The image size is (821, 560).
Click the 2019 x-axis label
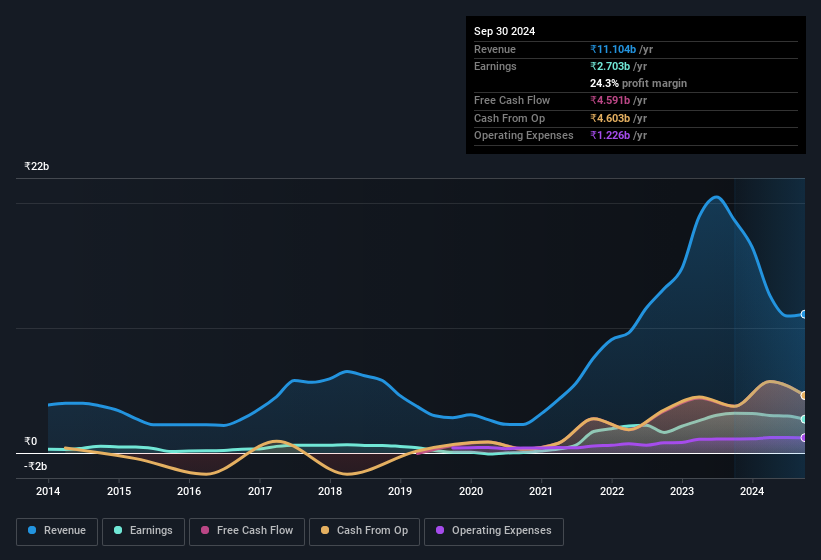click(x=400, y=491)
